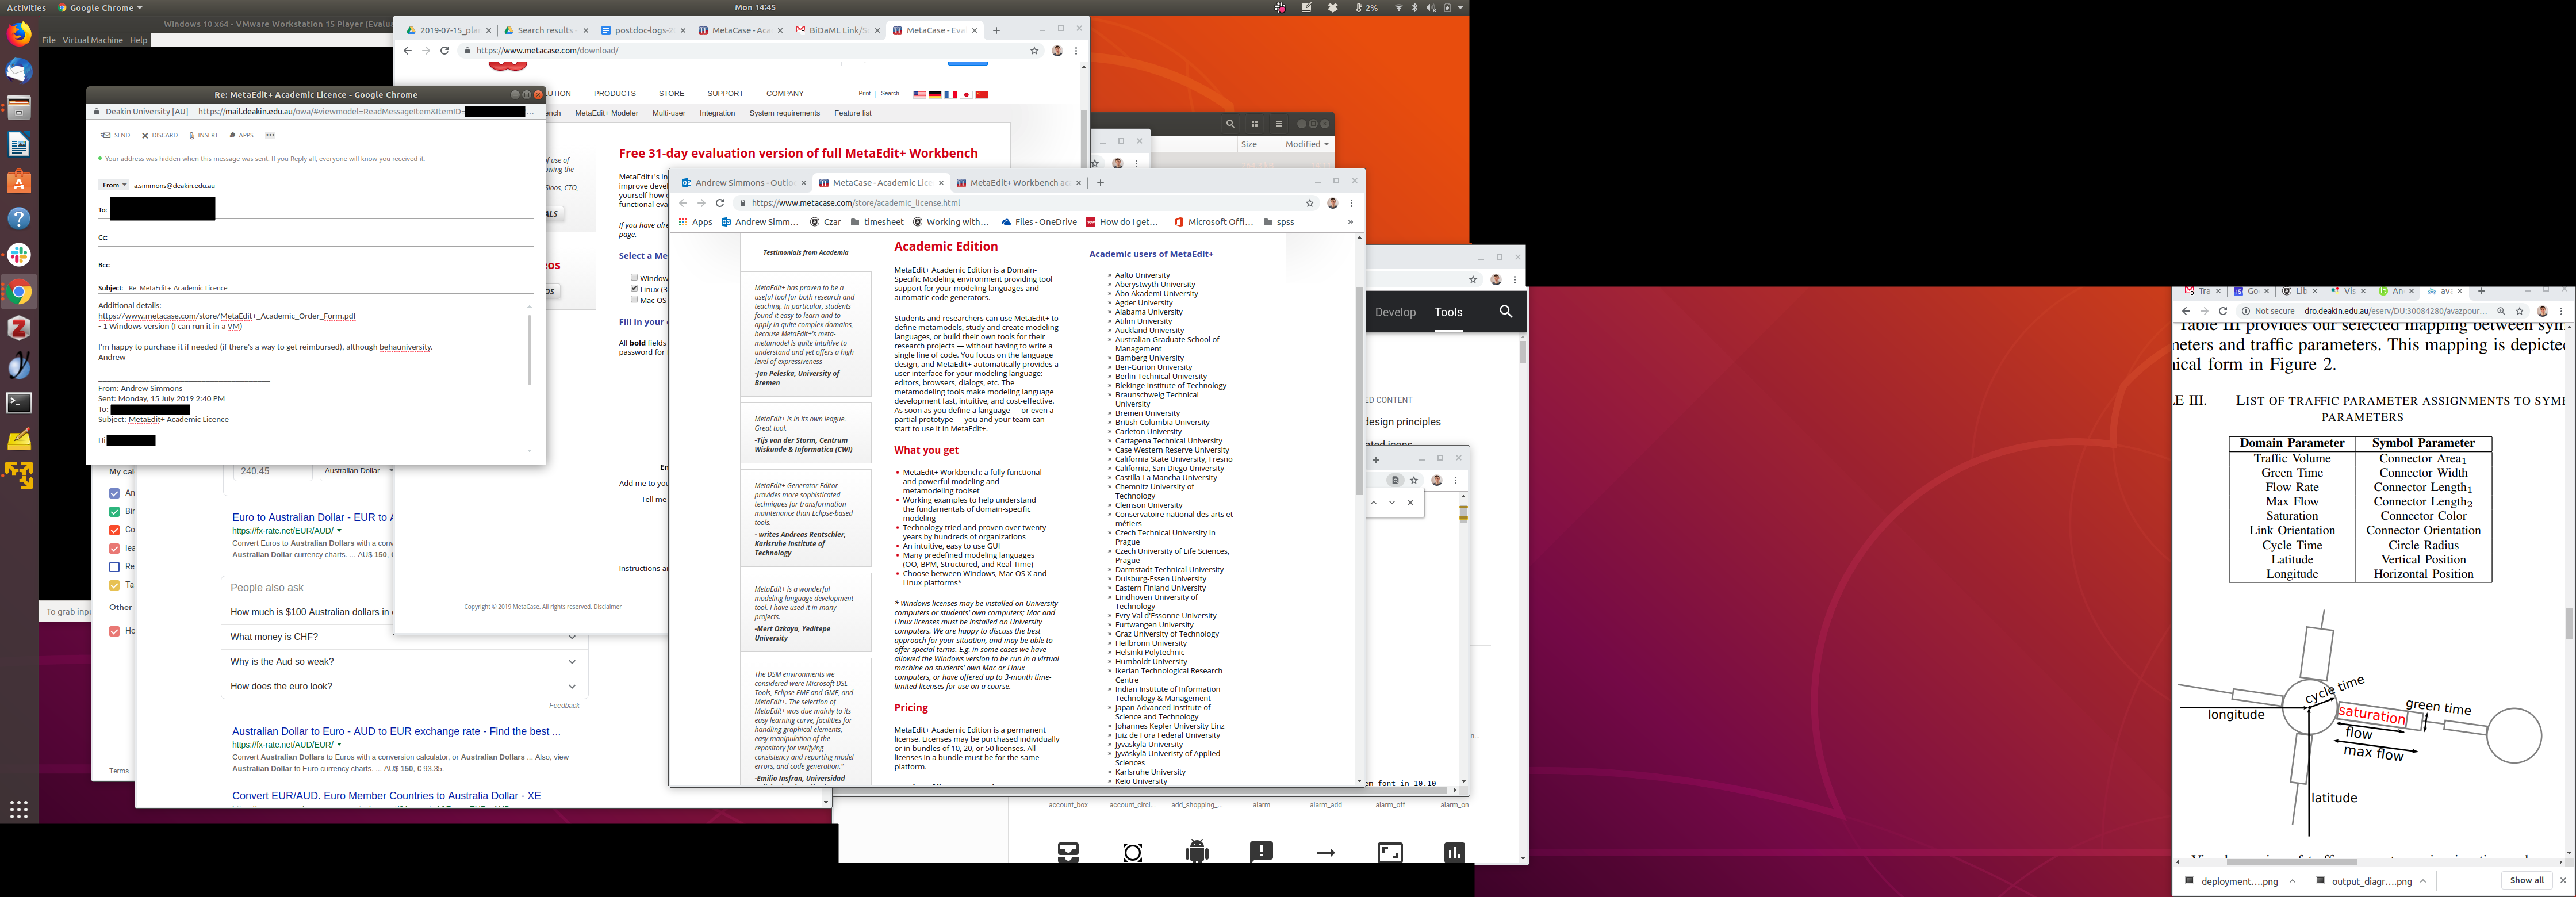The width and height of the screenshot is (2576, 897).
Task: Click Show all downloads button
Action: (2526, 881)
